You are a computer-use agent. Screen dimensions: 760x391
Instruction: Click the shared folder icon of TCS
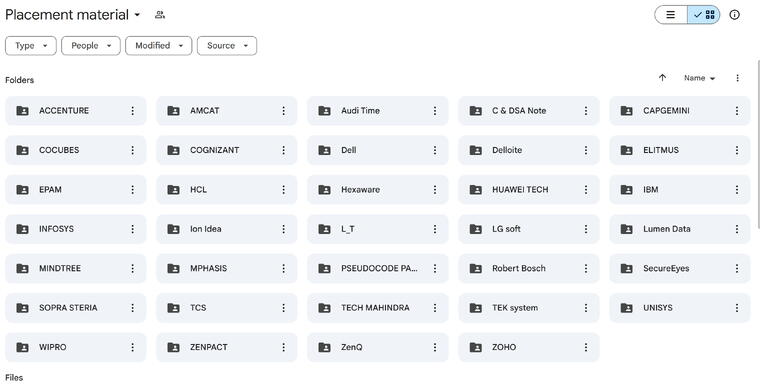pyautogui.click(x=174, y=308)
